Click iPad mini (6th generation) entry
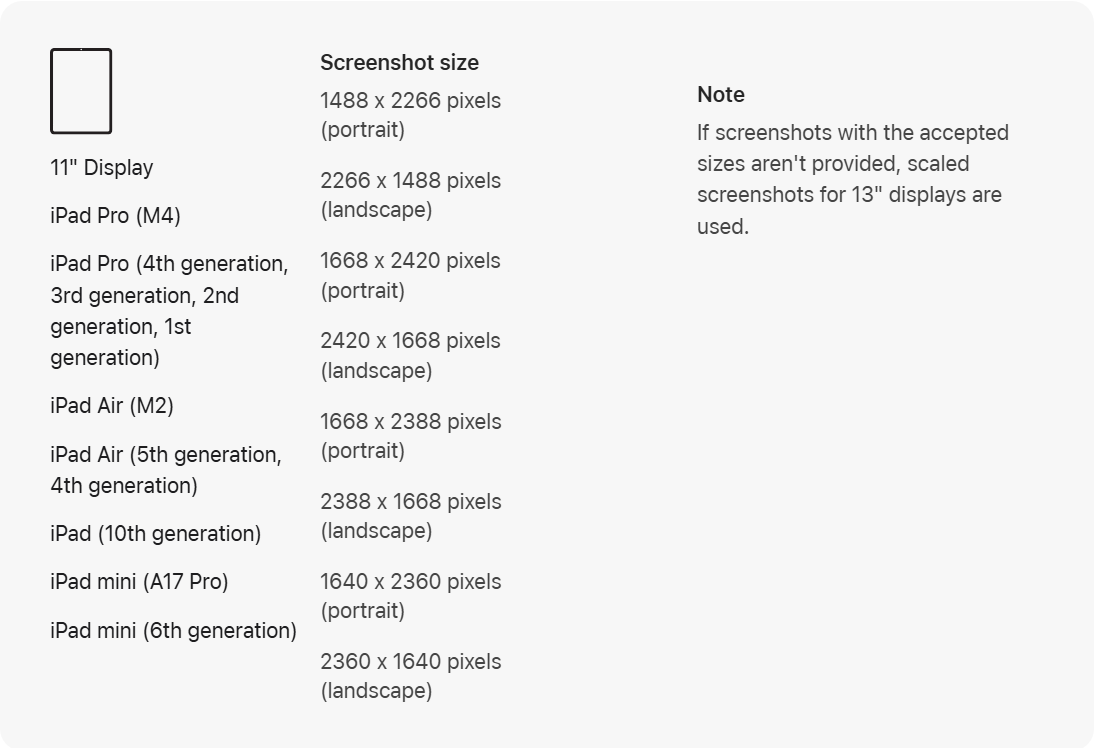1095x748 pixels. [x=173, y=631]
